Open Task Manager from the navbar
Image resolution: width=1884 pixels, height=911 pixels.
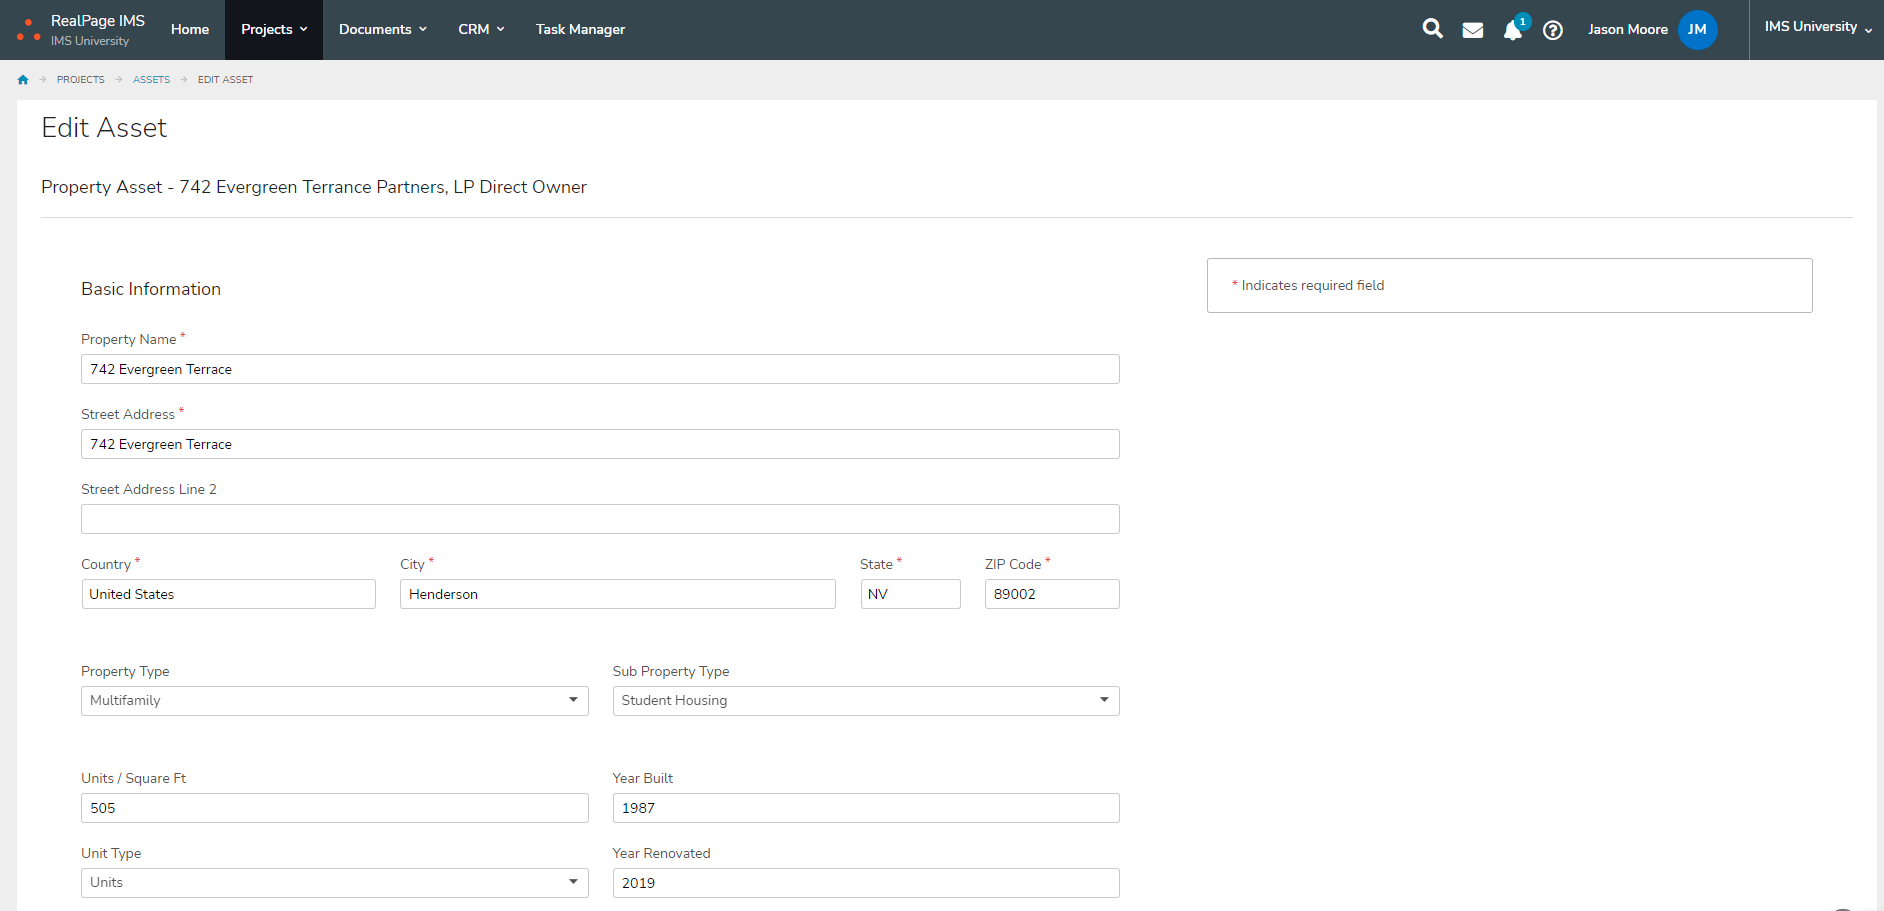[580, 29]
